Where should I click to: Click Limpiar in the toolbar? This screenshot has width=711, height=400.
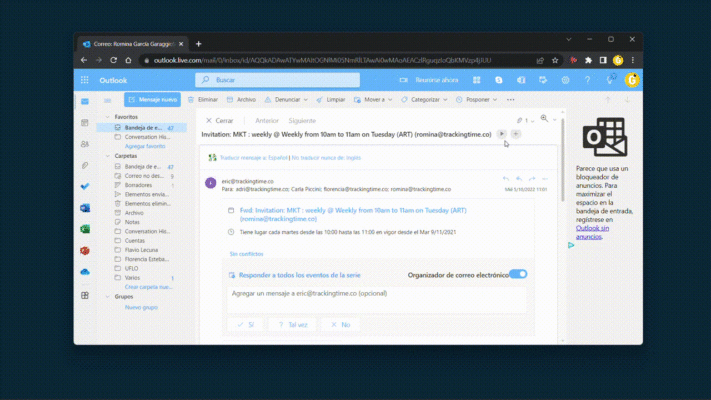click(331, 100)
